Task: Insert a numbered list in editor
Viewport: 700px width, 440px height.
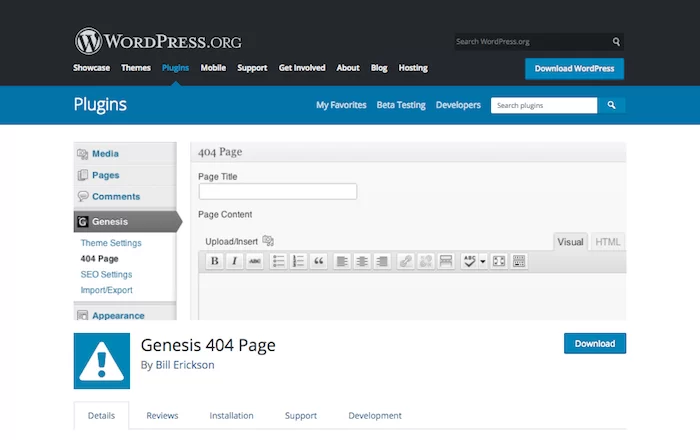Action: click(x=299, y=261)
